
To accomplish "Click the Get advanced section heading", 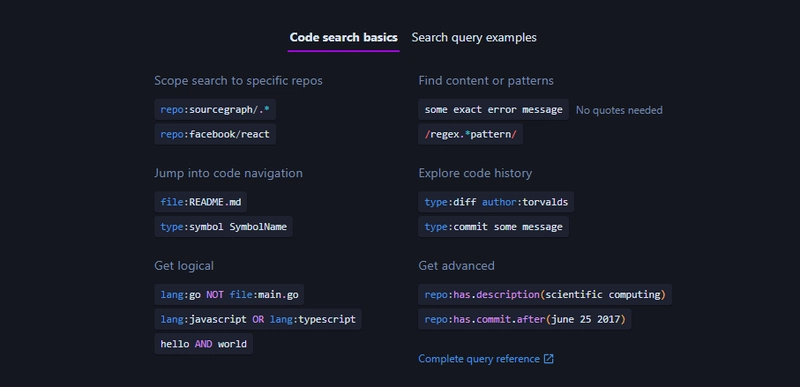I will pos(456,266).
